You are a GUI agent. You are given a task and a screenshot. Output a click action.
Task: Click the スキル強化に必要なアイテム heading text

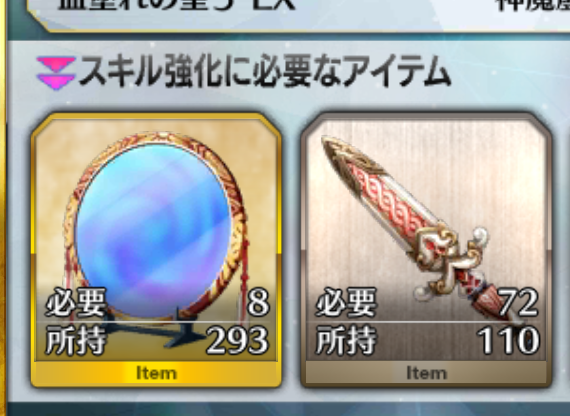coord(264,72)
